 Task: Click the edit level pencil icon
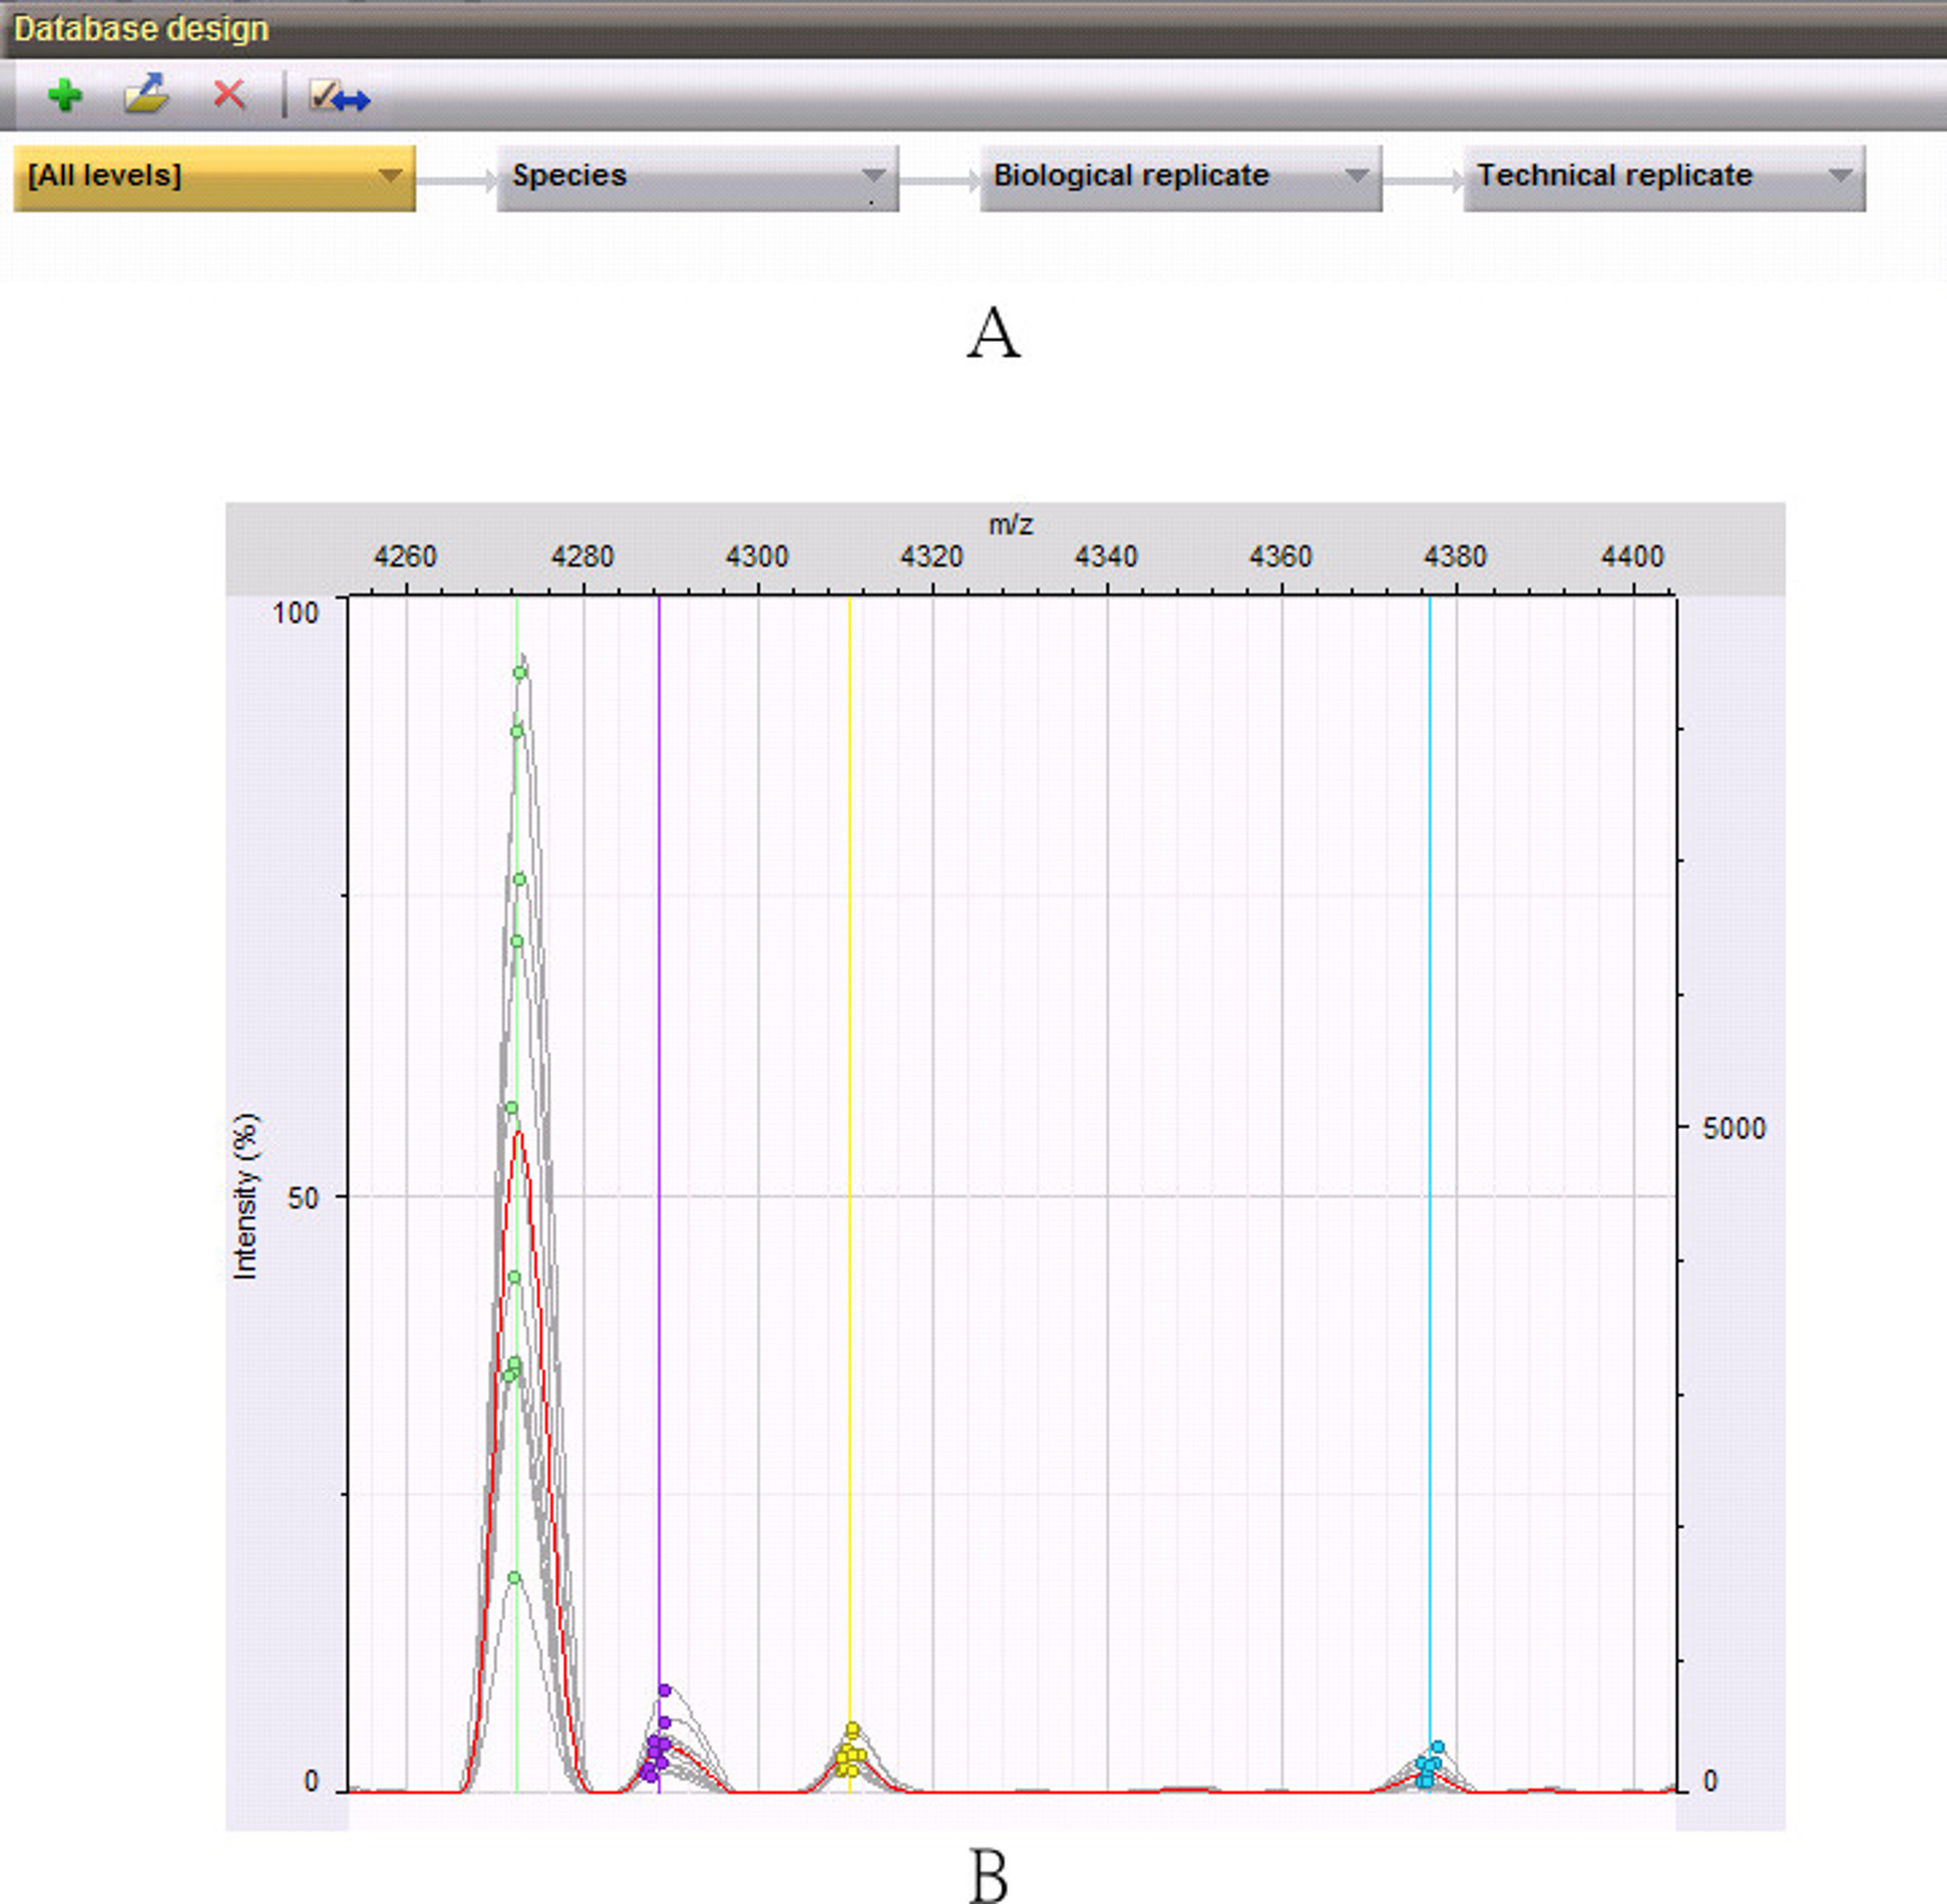(x=146, y=95)
